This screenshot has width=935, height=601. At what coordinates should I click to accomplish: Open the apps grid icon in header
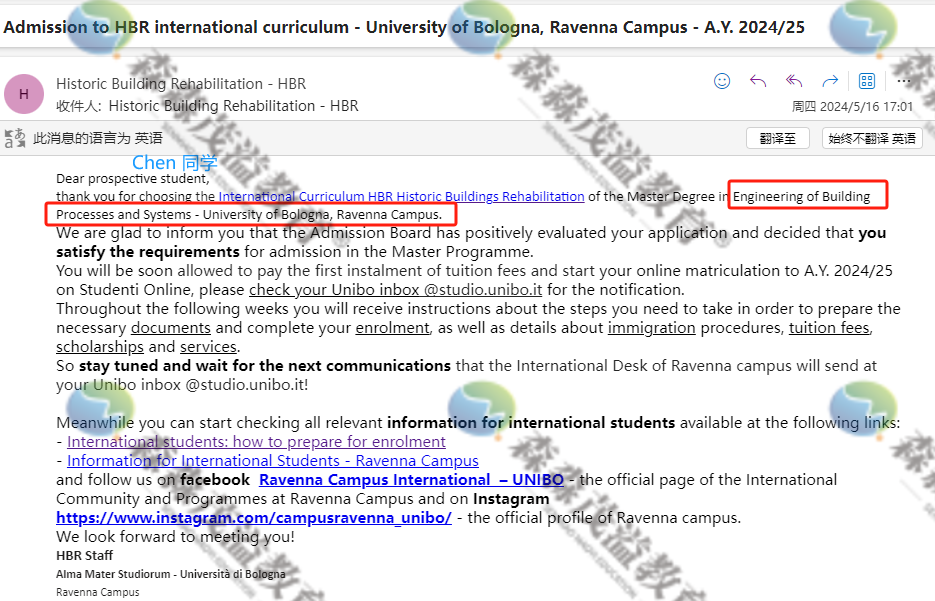[x=866, y=81]
